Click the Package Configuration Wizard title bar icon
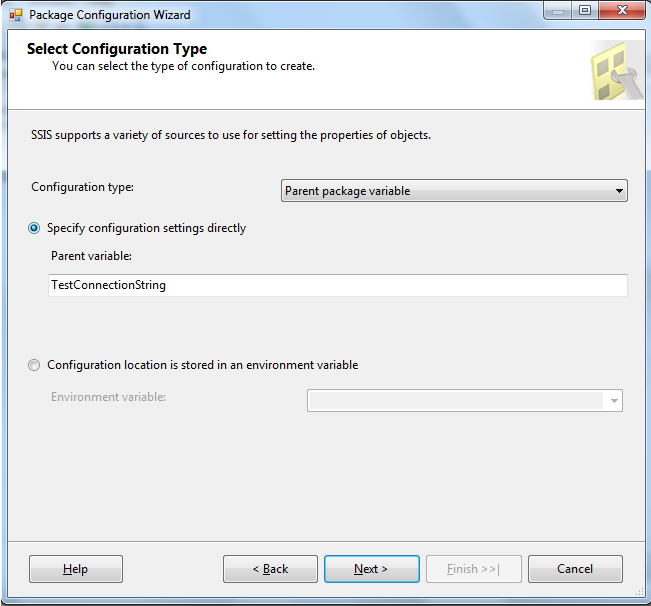 16,15
